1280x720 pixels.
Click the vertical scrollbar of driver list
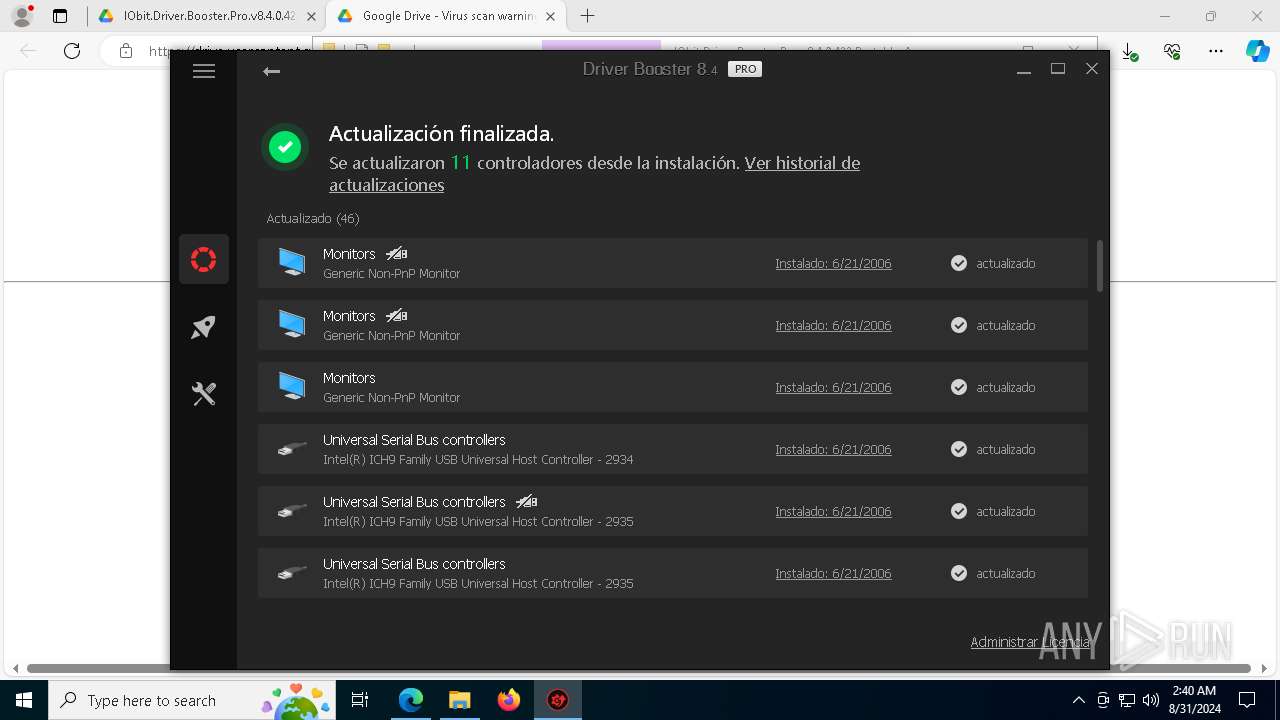click(1100, 266)
